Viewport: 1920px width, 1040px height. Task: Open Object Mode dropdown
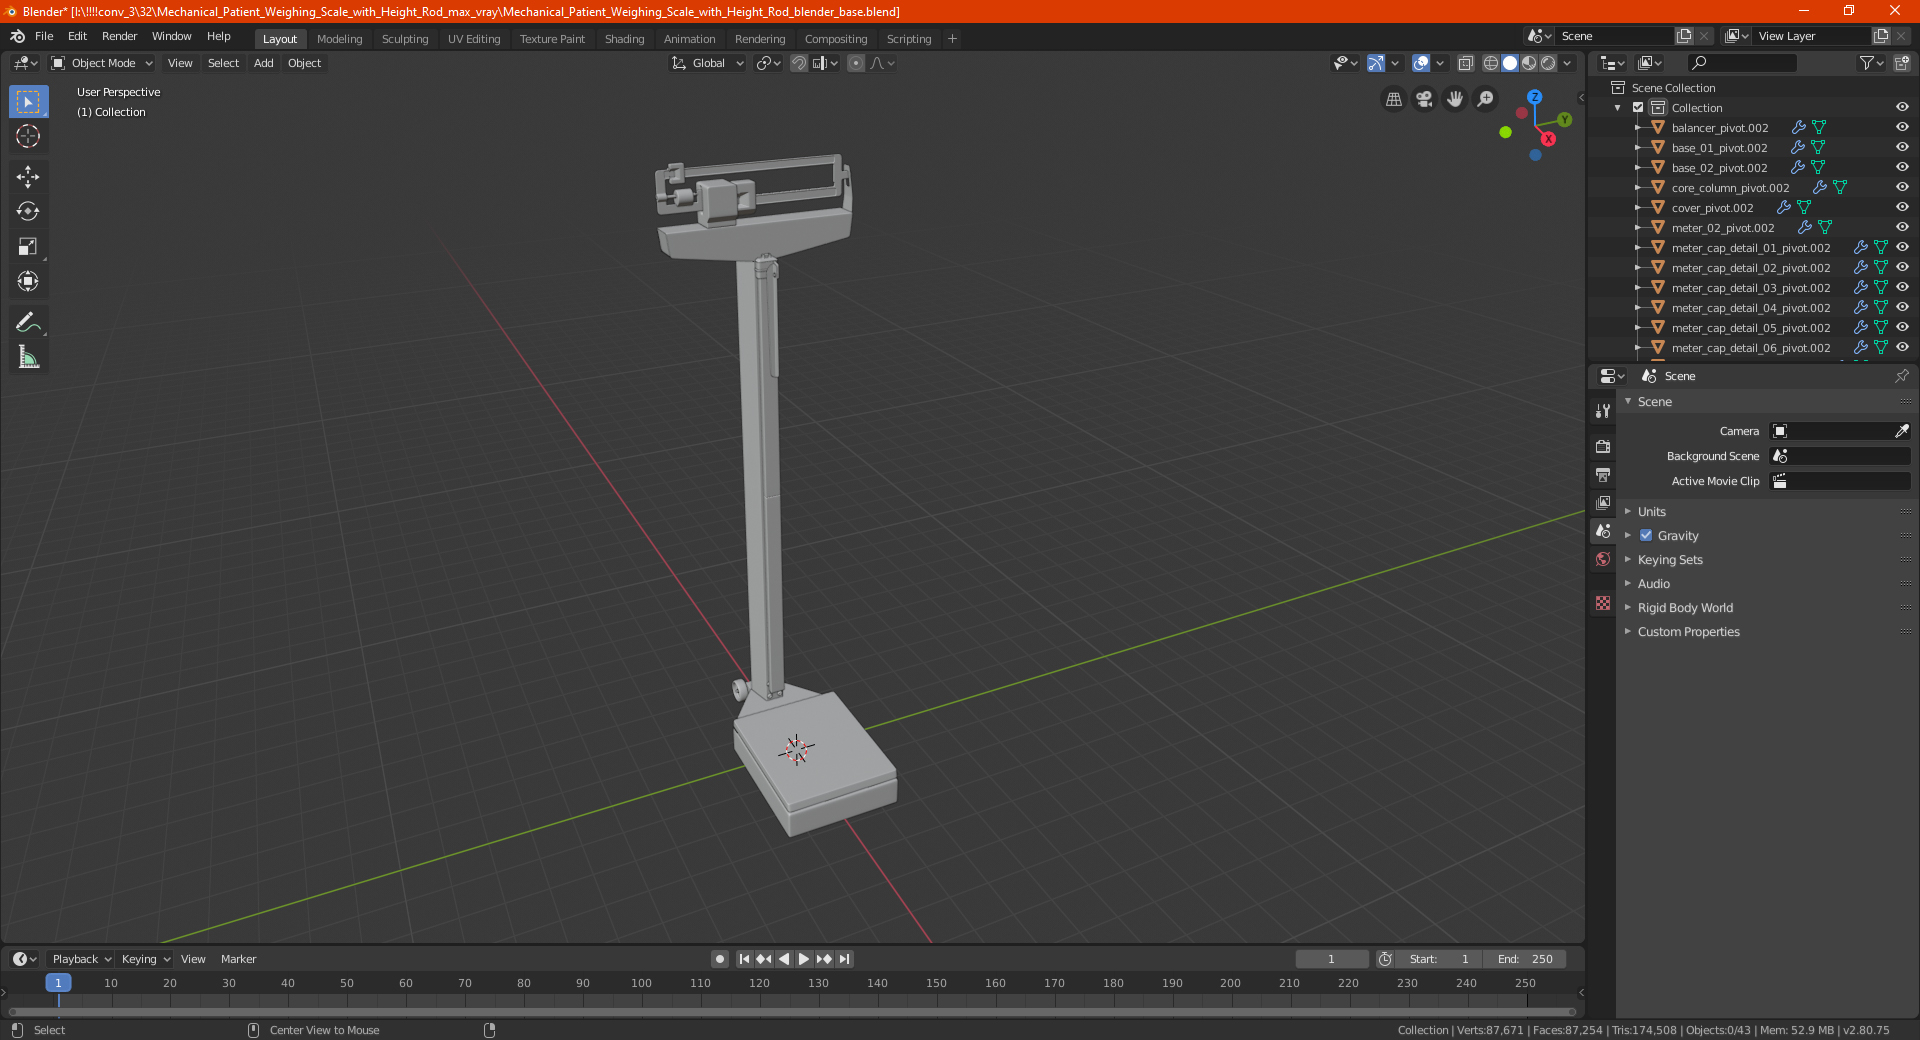(102, 63)
